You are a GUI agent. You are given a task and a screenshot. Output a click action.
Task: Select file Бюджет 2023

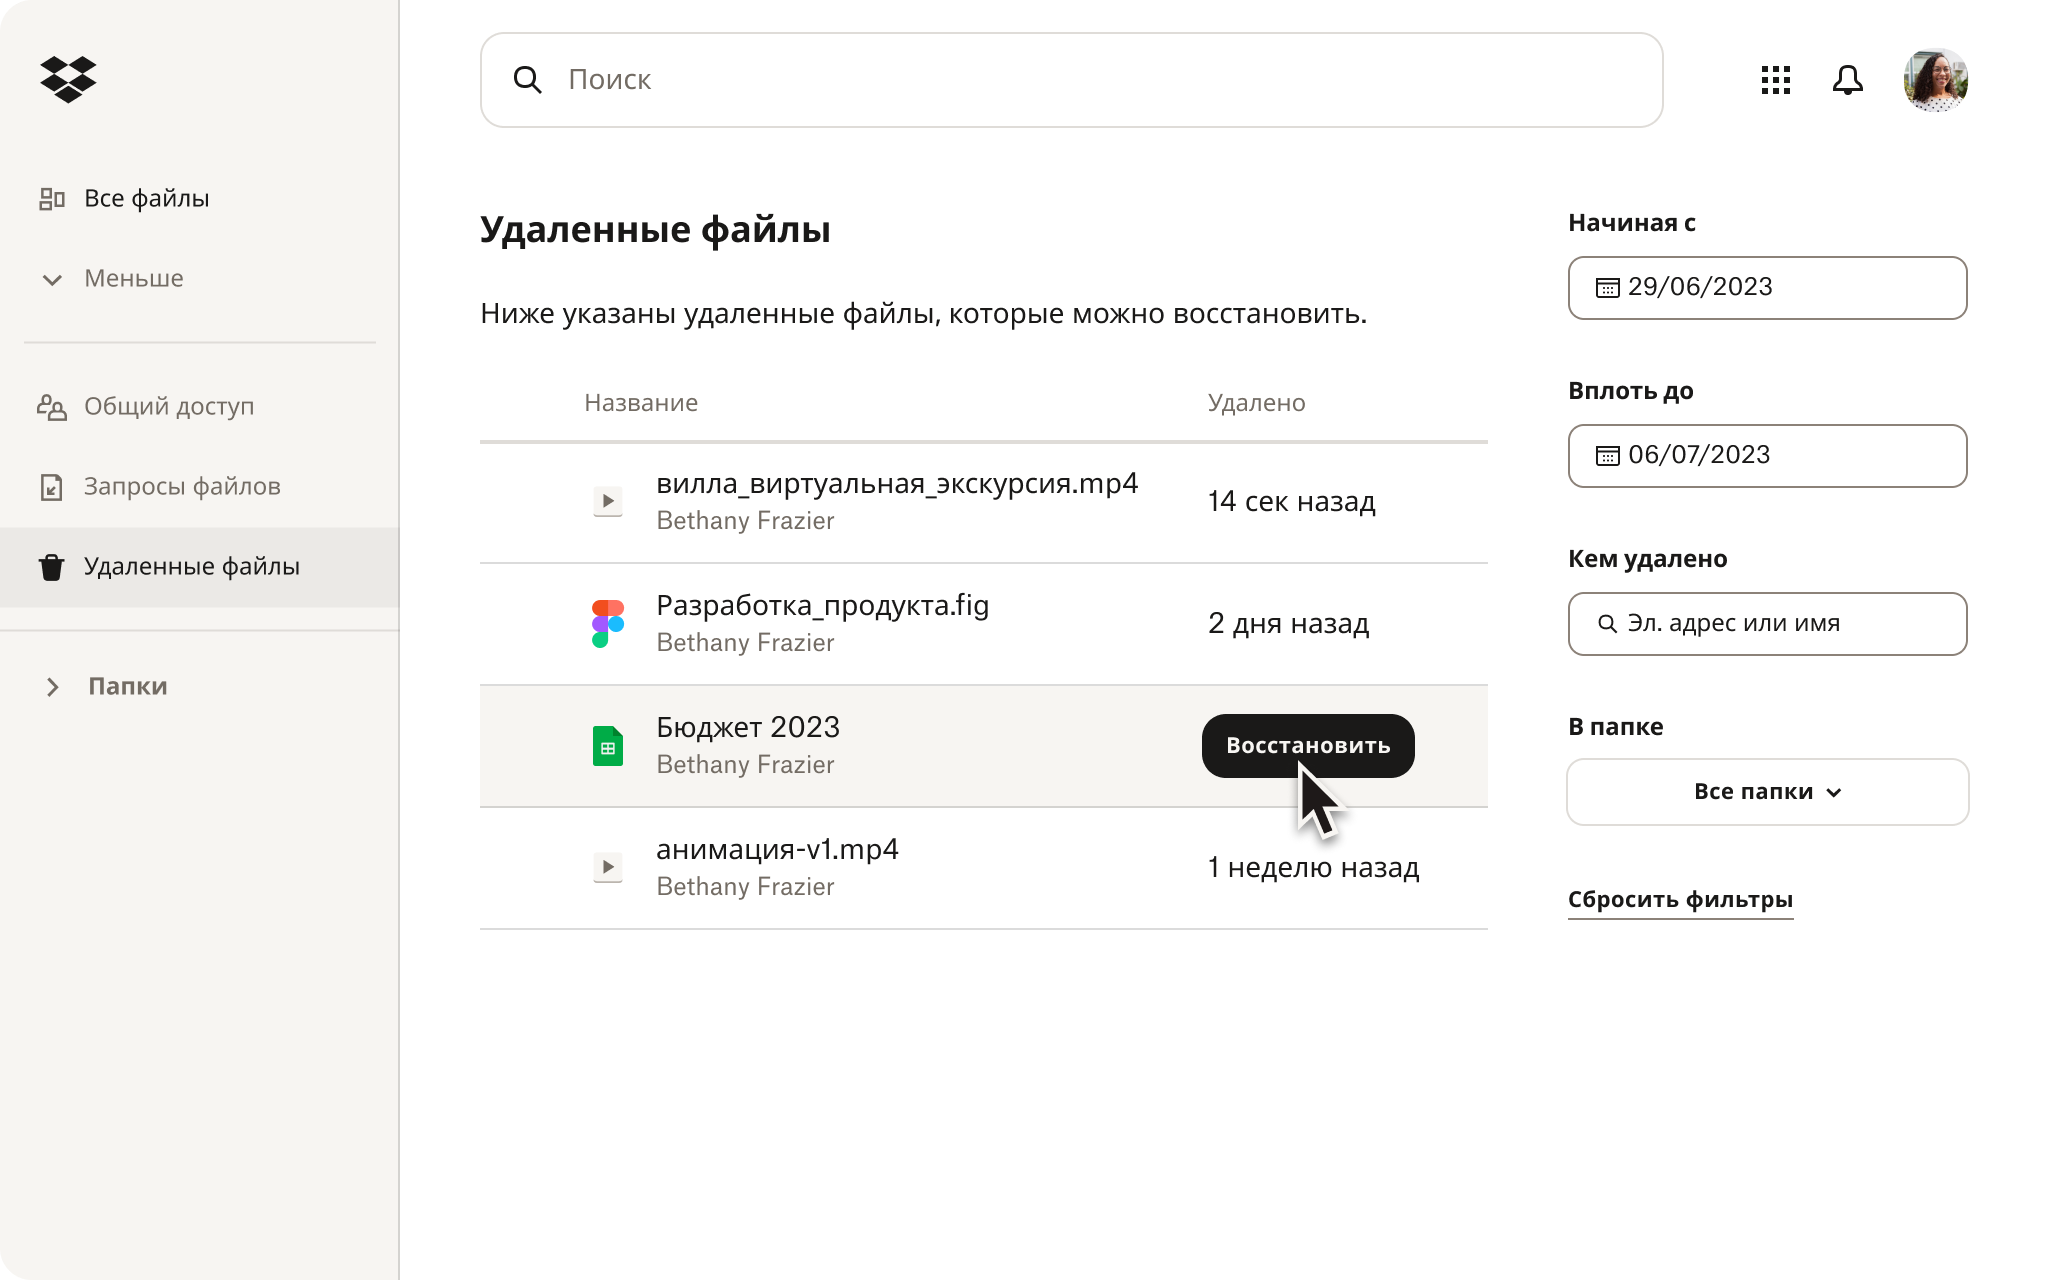point(748,727)
